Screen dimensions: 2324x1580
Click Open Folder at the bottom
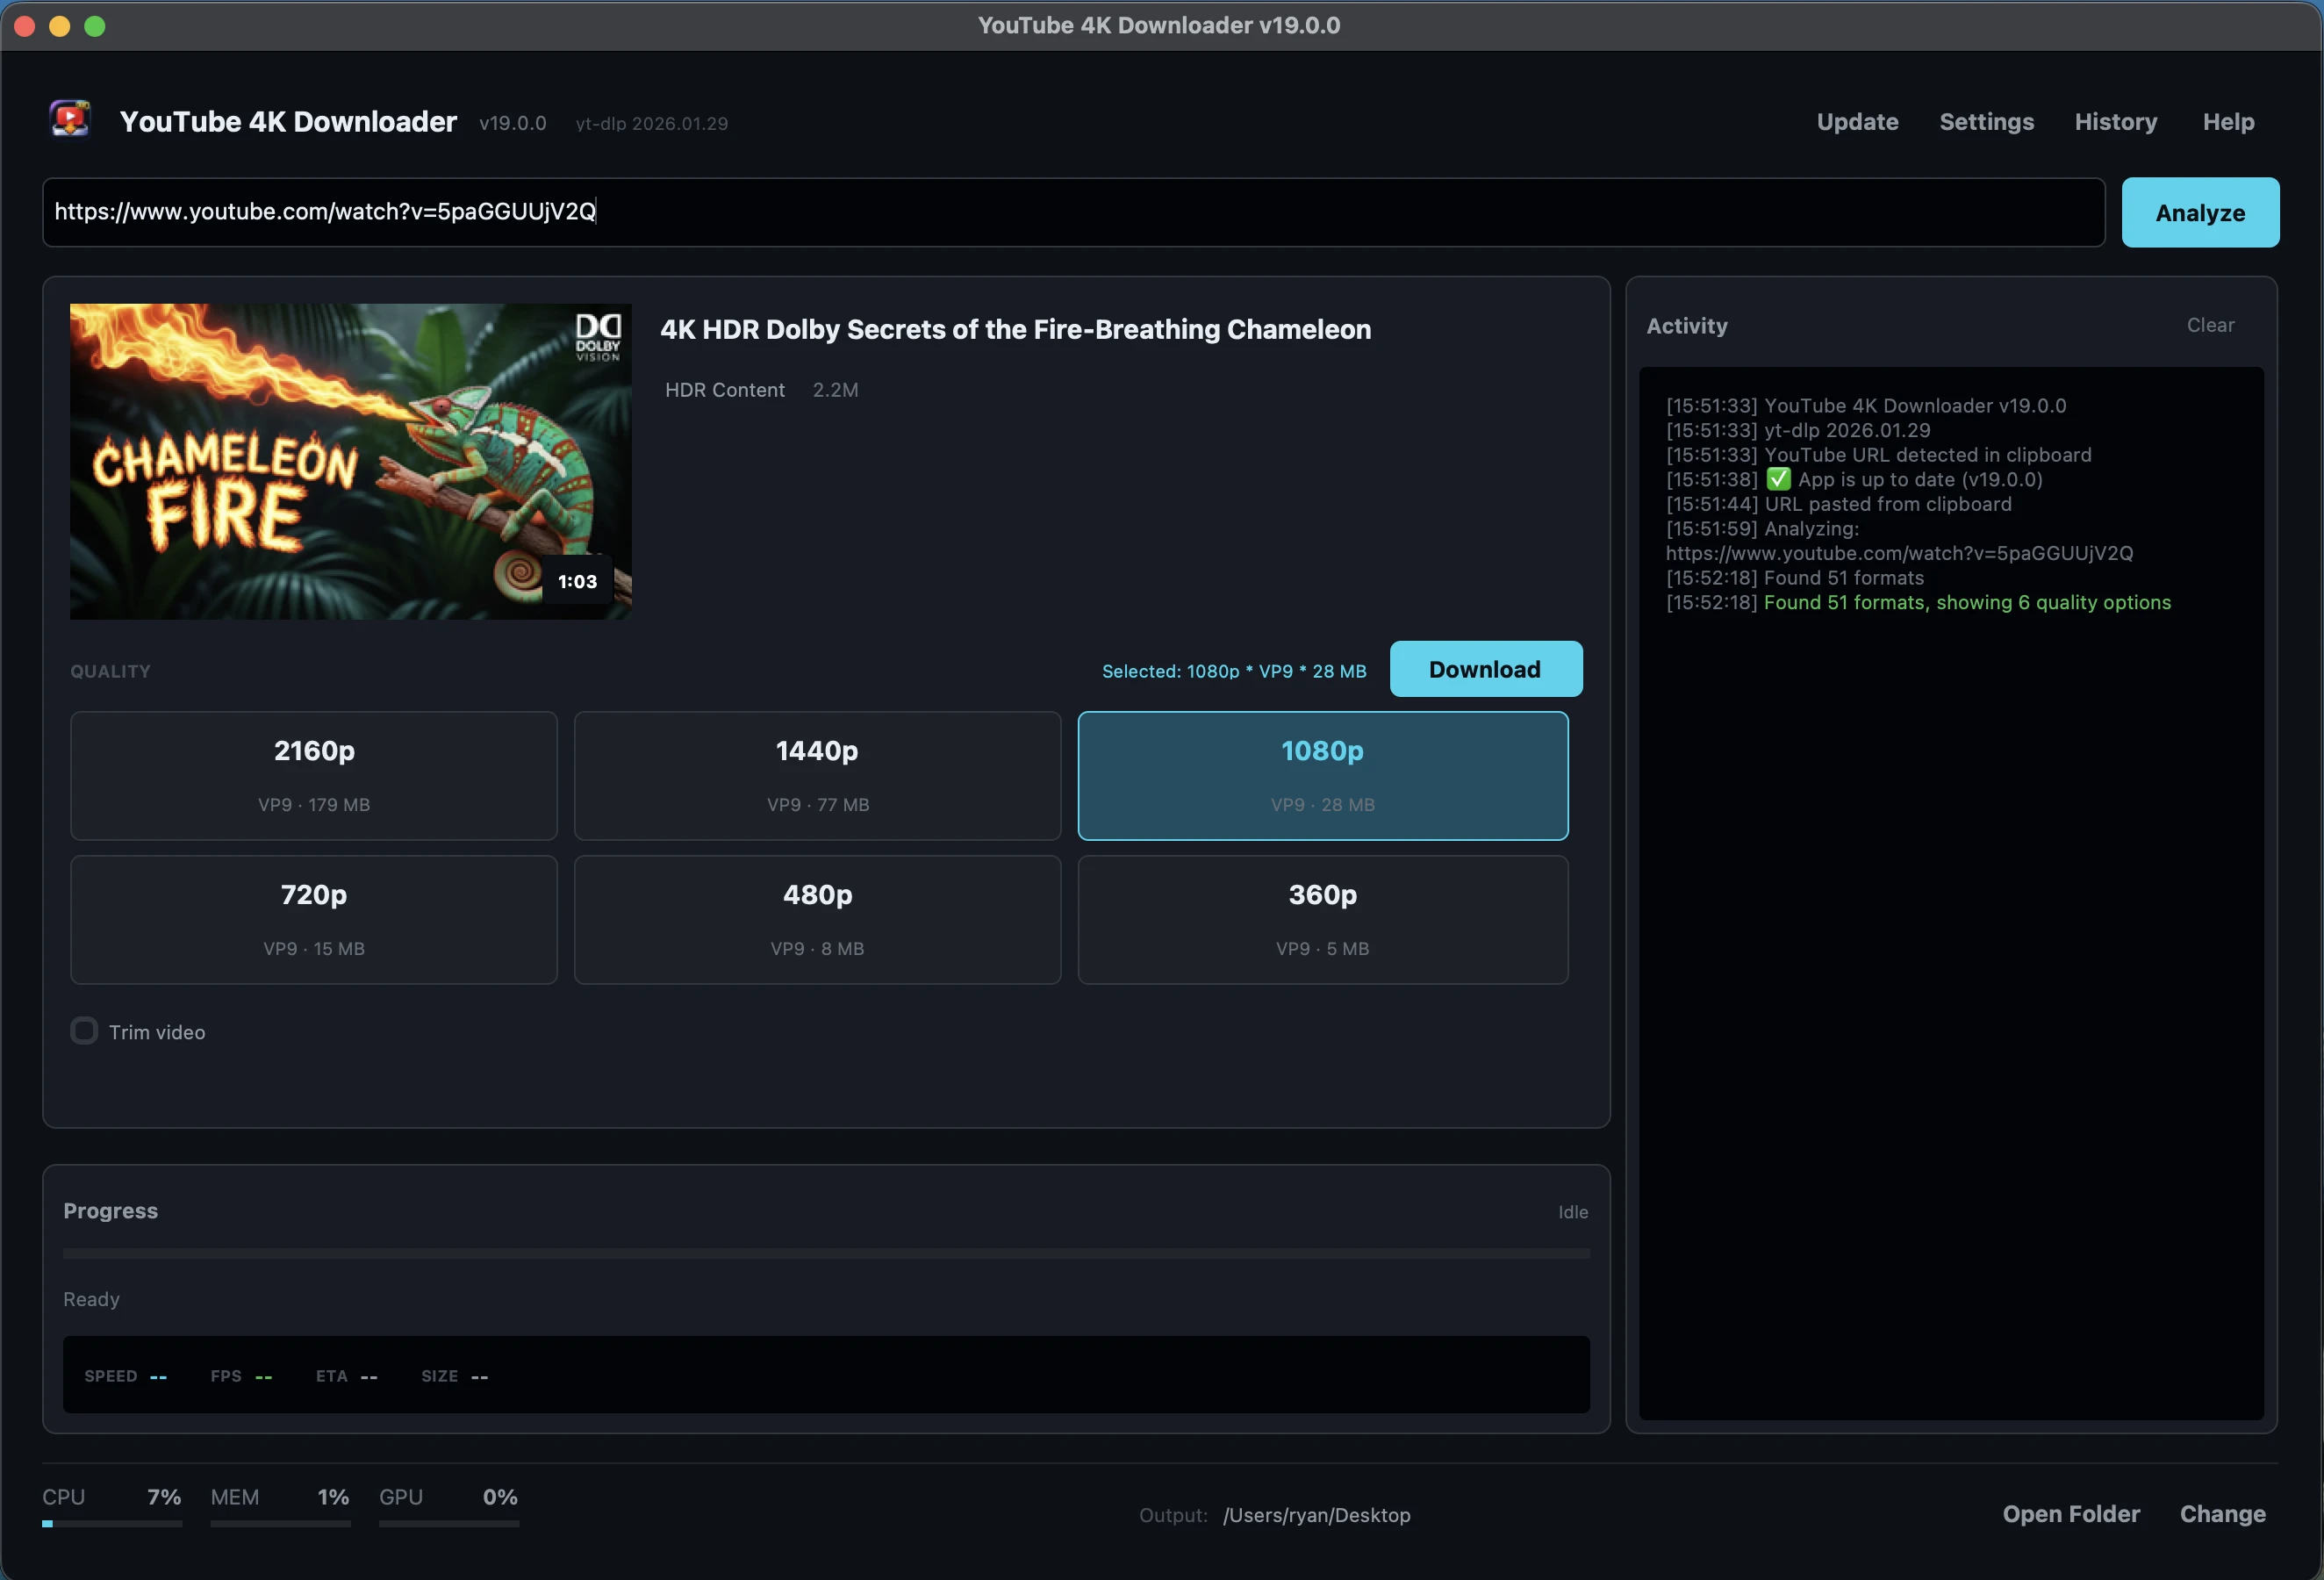pos(2071,1514)
